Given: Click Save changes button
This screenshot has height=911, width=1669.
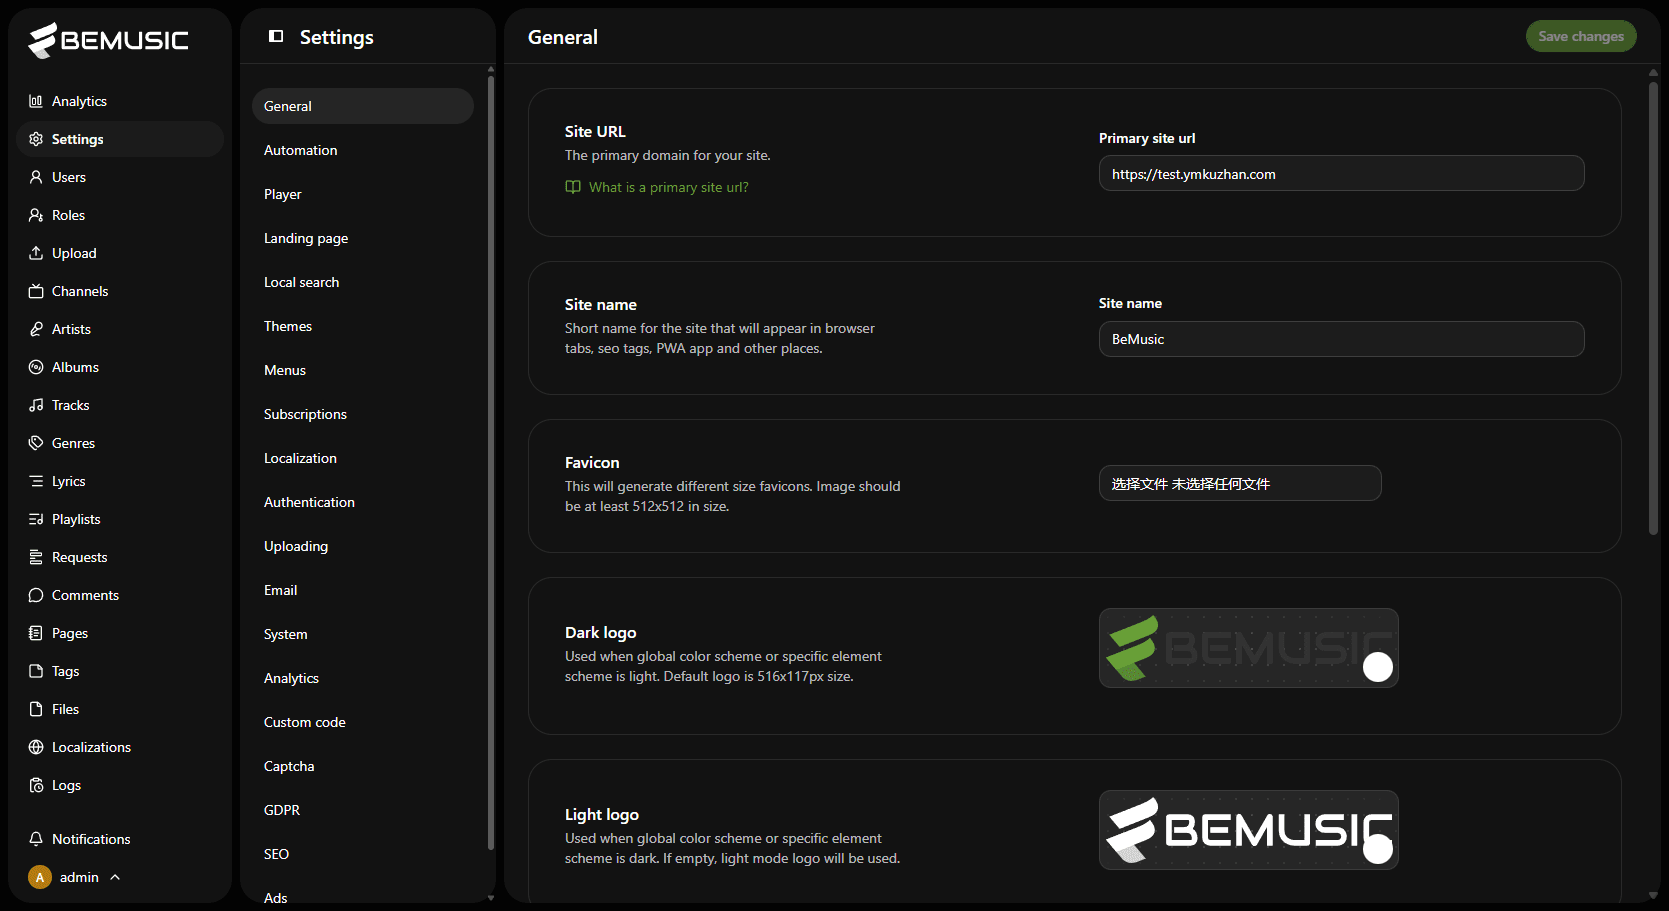Looking at the screenshot, I should click(x=1581, y=36).
